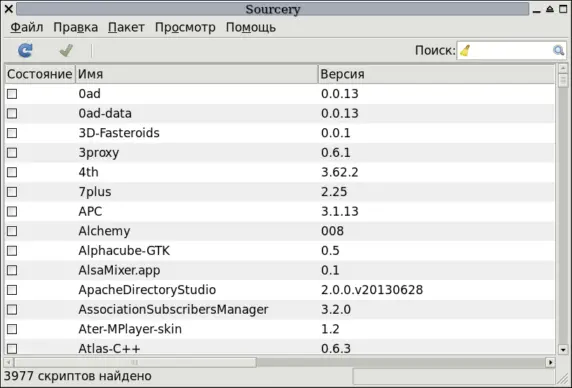
Task: Sort by the Состояние column header
Action: (40, 74)
